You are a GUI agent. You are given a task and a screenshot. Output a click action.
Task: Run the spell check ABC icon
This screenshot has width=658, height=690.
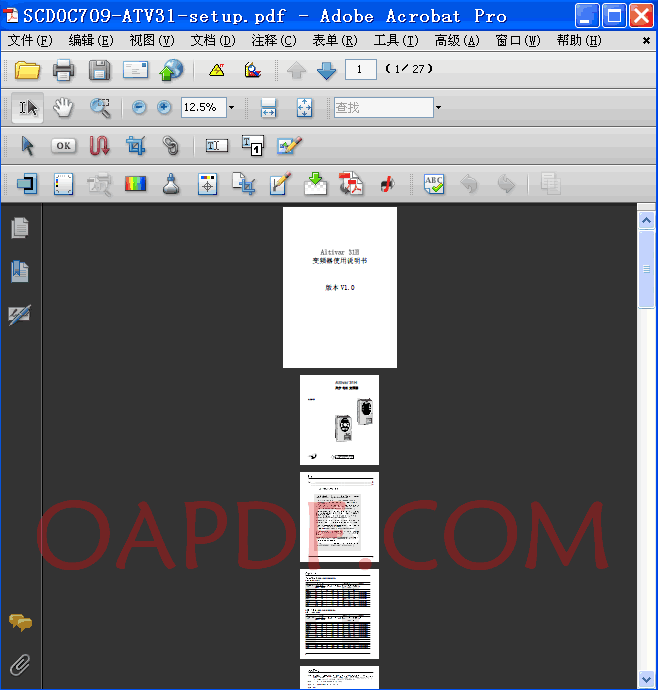[x=434, y=184]
